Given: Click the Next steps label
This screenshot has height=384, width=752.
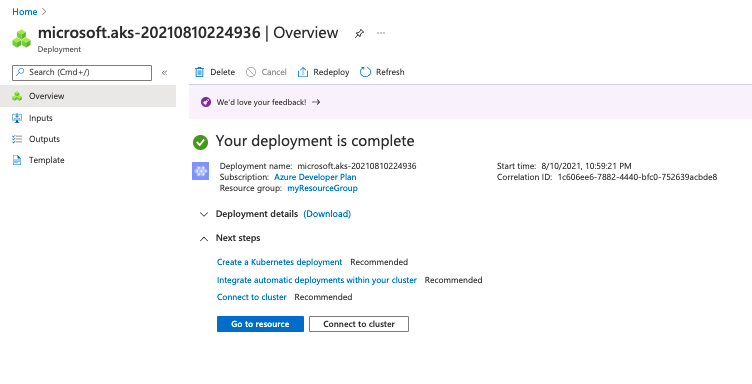Looking at the screenshot, I should (x=238, y=238).
